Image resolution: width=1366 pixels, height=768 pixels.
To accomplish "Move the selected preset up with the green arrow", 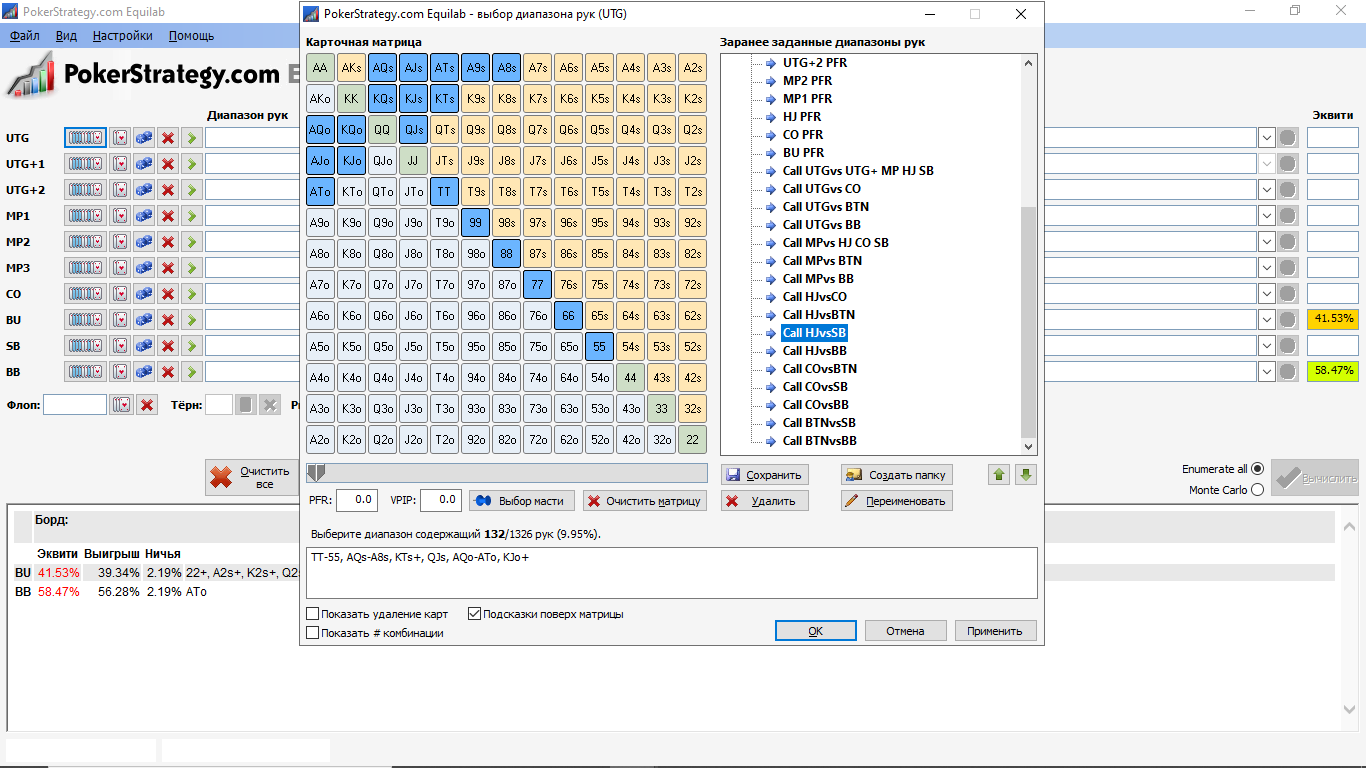I will click(999, 475).
